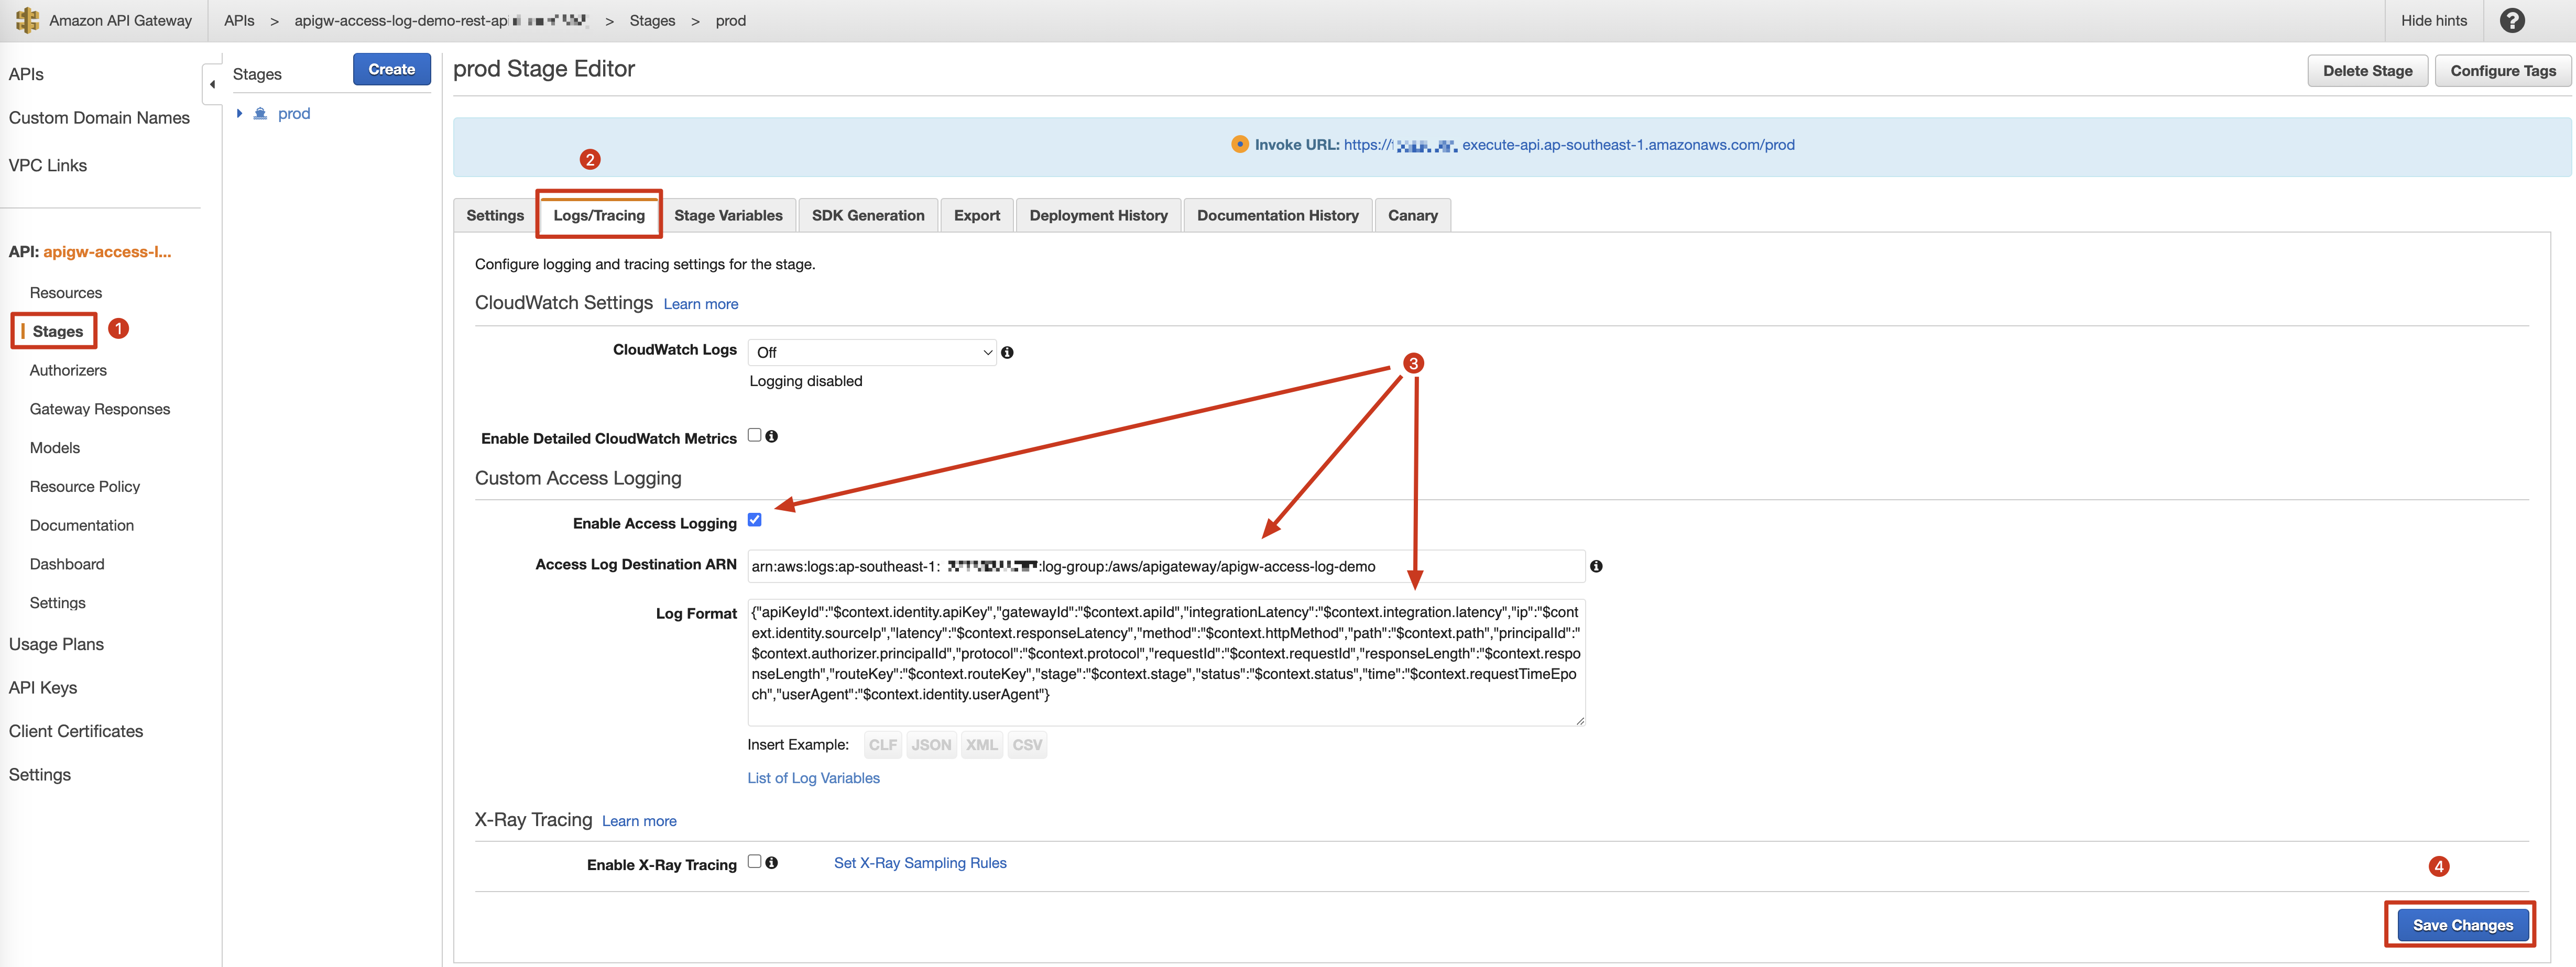Image resolution: width=2576 pixels, height=967 pixels.
Task: Click Learn more beside CloudWatch Settings
Action: point(700,304)
